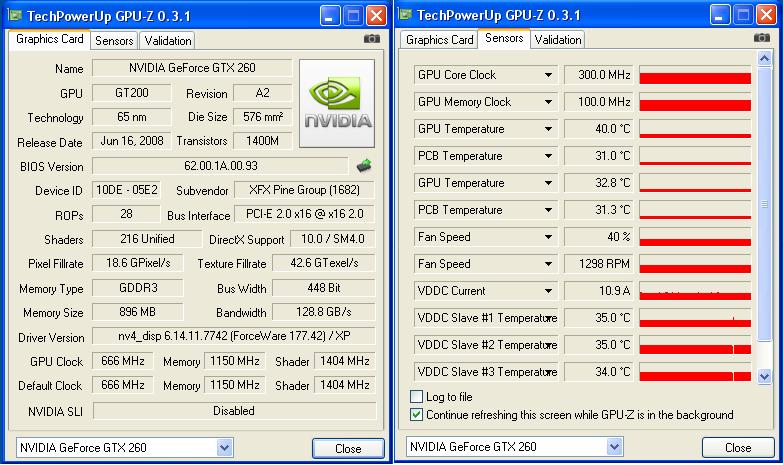Open GPU selector combo in Sensors window
This screenshot has height=465, width=783.
pyautogui.click(x=614, y=447)
